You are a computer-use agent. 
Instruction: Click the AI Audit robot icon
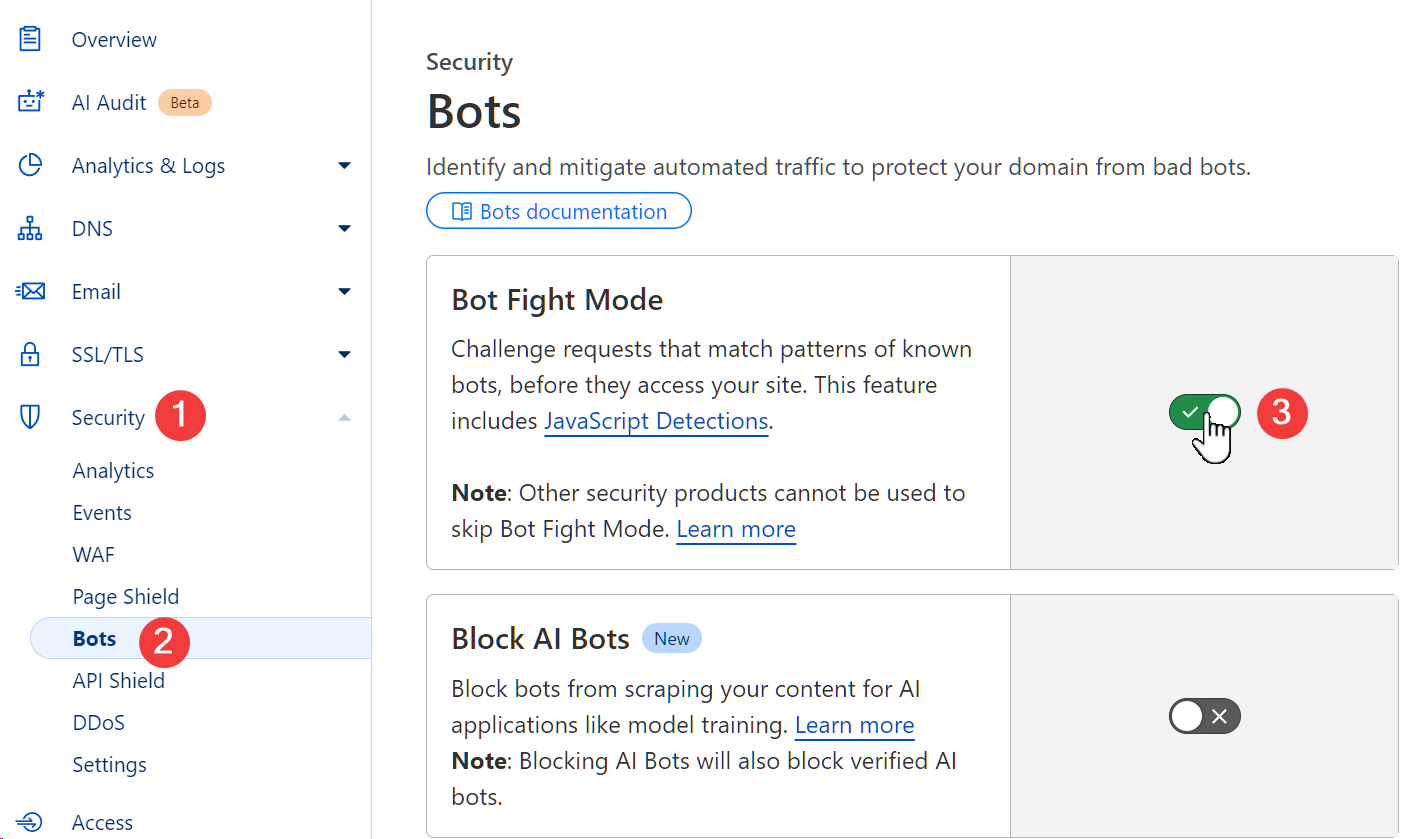click(x=31, y=102)
